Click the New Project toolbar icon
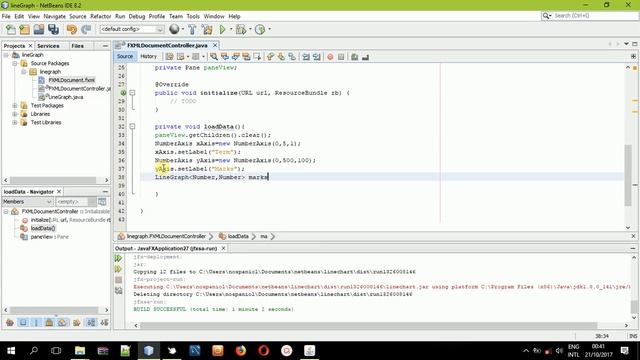Screen dimensions: 640x360 [24, 29]
